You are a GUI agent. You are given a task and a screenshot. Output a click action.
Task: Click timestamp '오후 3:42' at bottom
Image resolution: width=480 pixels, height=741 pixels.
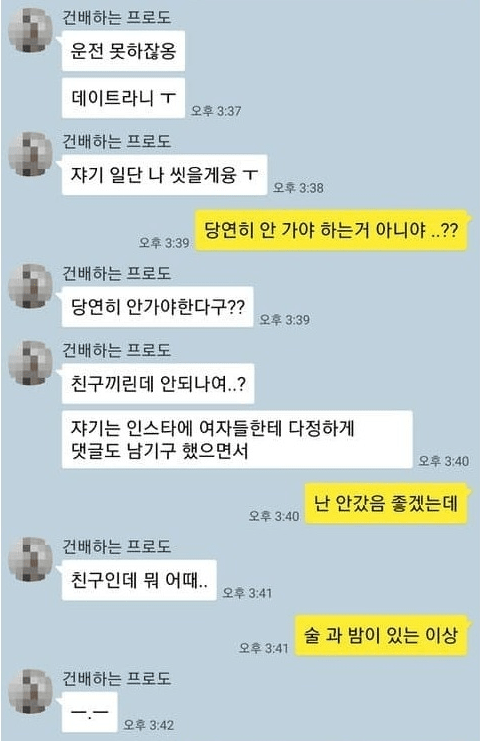pyautogui.click(x=149, y=725)
